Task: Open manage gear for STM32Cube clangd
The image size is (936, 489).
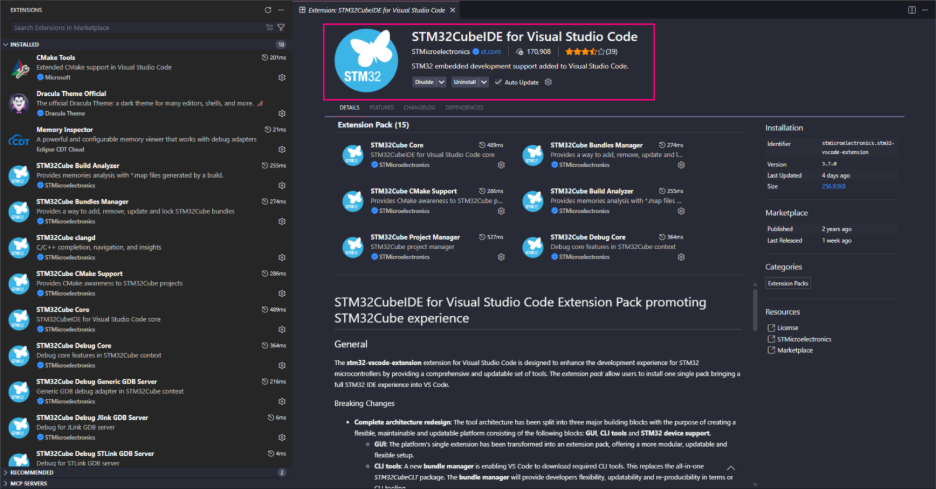Action: click(x=282, y=257)
